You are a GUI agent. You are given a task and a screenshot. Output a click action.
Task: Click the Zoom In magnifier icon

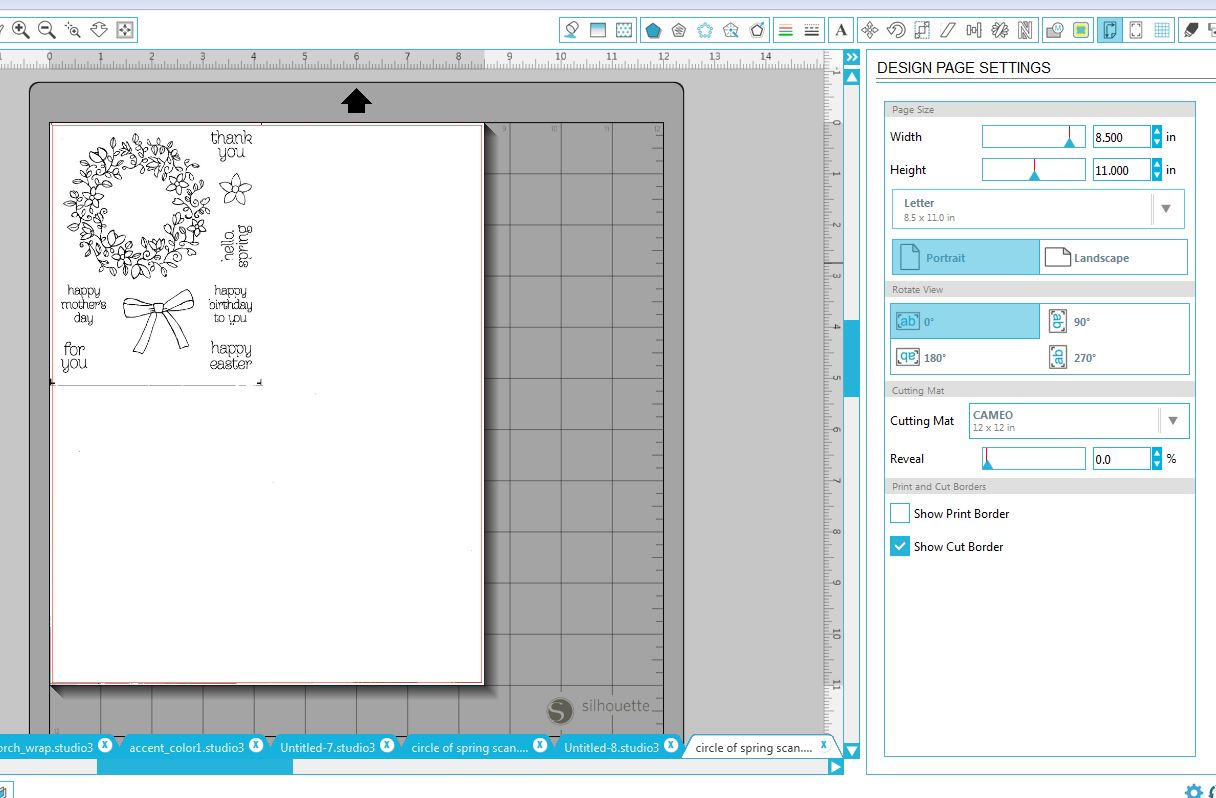tap(20, 30)
